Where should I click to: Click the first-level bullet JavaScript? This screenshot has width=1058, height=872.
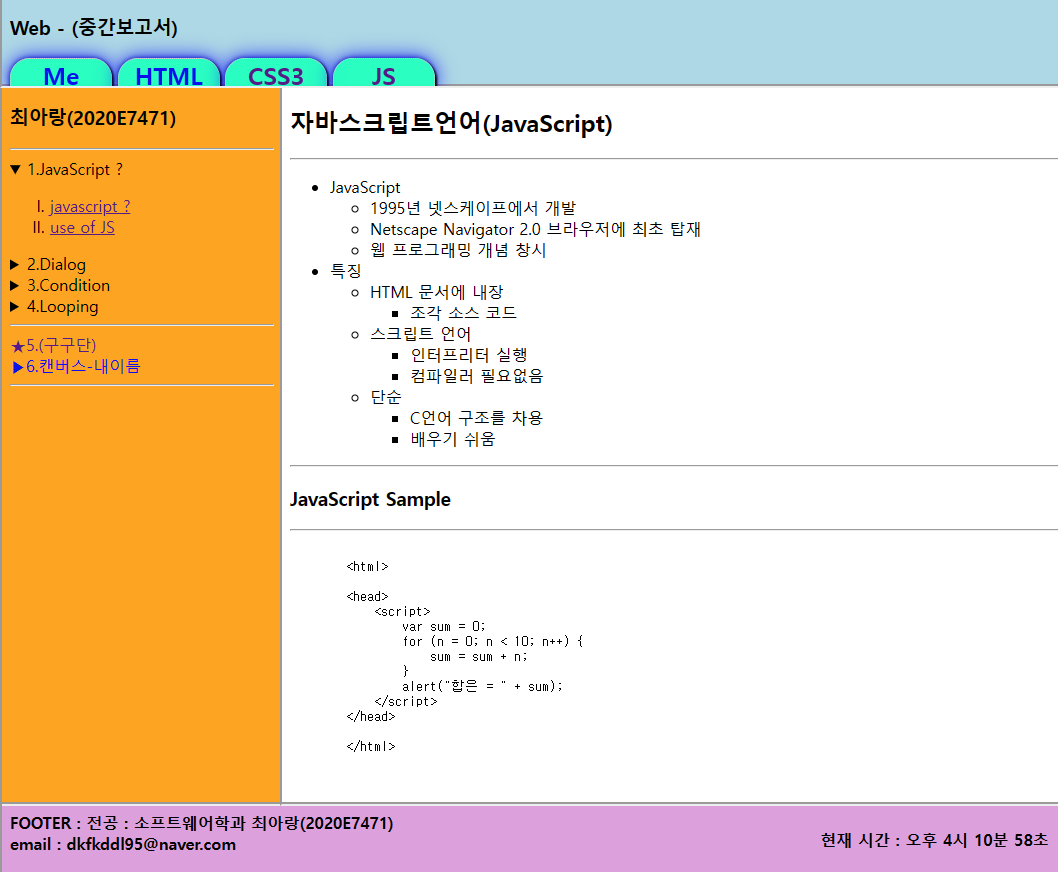tap(365, 188)
